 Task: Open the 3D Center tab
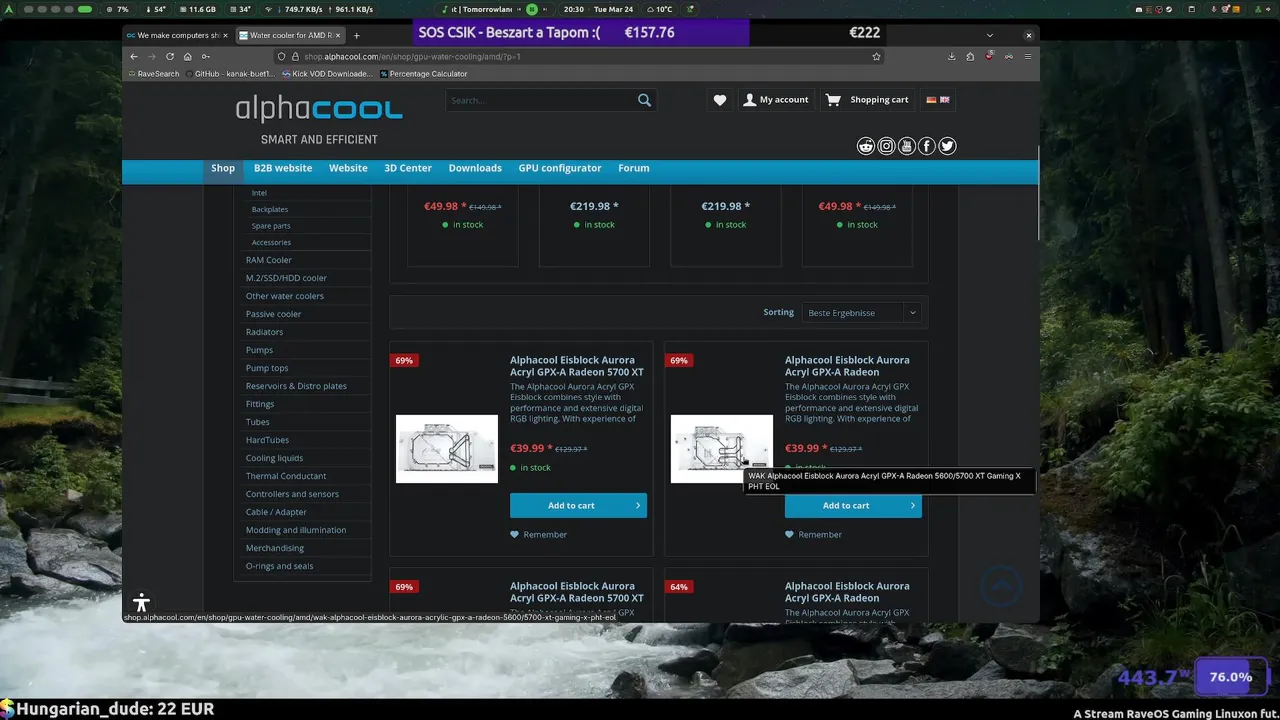pos(408,168)
